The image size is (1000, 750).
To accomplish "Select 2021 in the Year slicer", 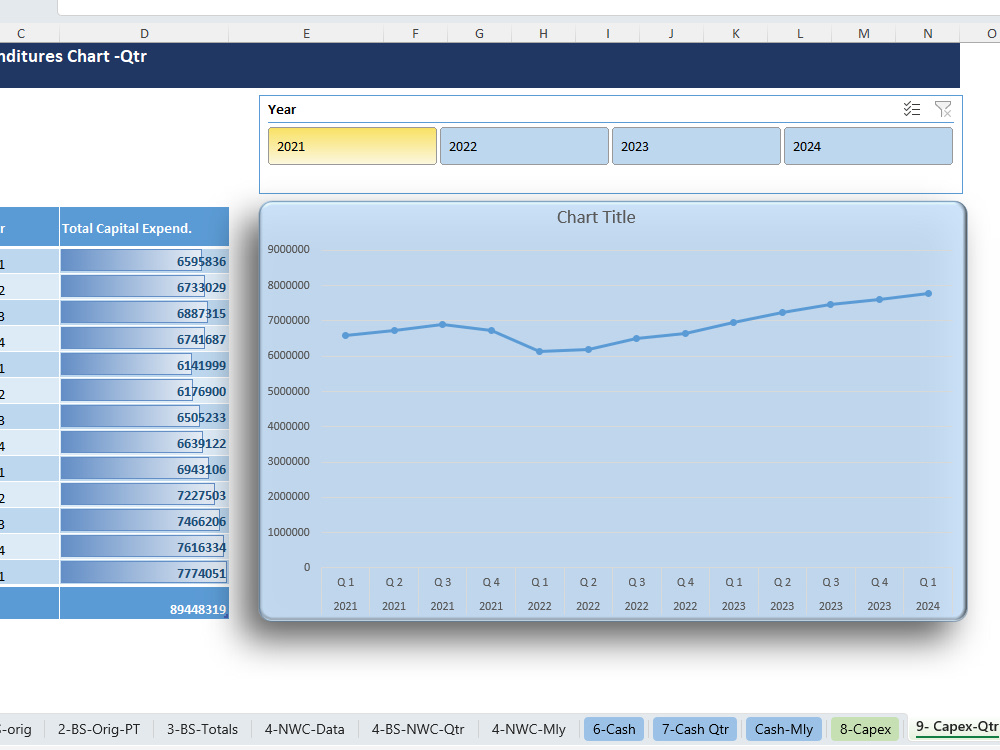I will tap(352, 145).
